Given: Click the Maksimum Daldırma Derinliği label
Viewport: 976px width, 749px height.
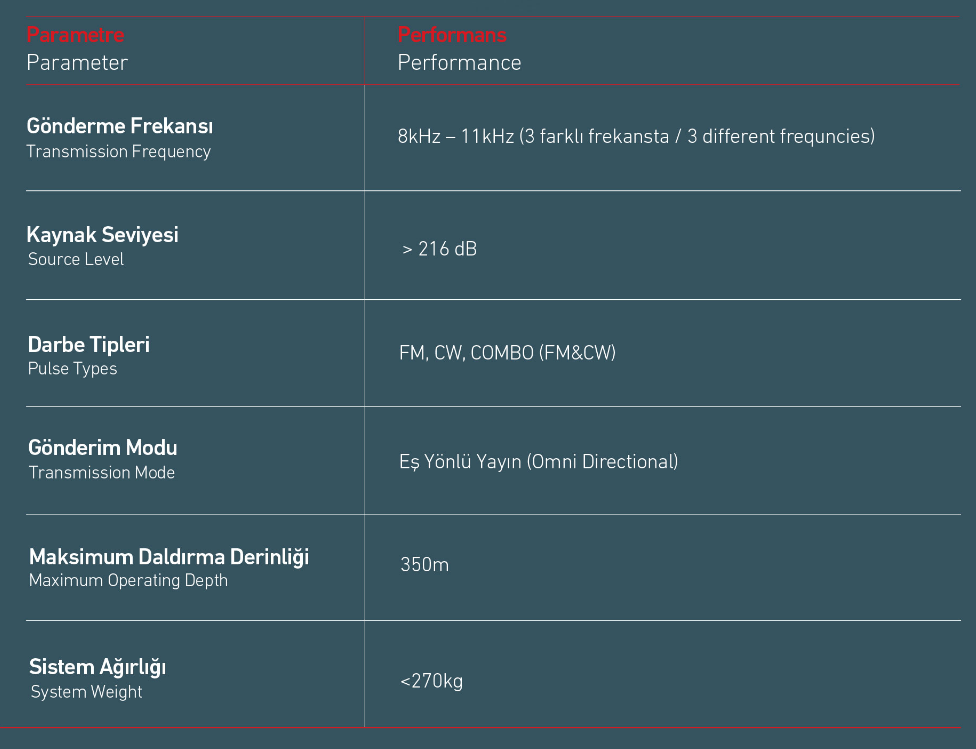Looking at the screenshot, I should [168, 557].
